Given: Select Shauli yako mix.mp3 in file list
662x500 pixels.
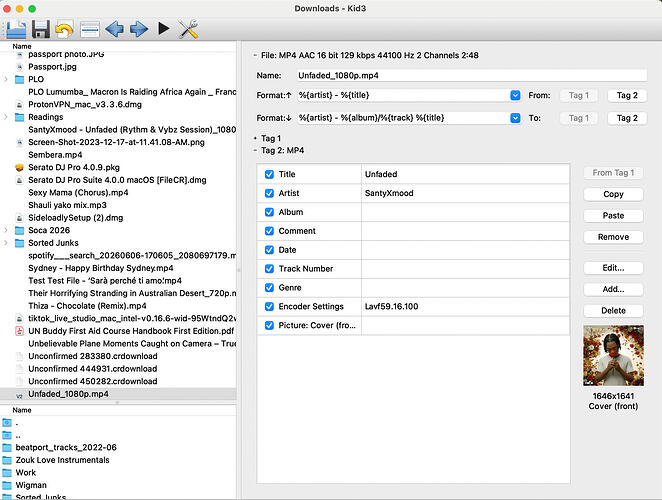Looking at the screenshot, I should (67, 205).
